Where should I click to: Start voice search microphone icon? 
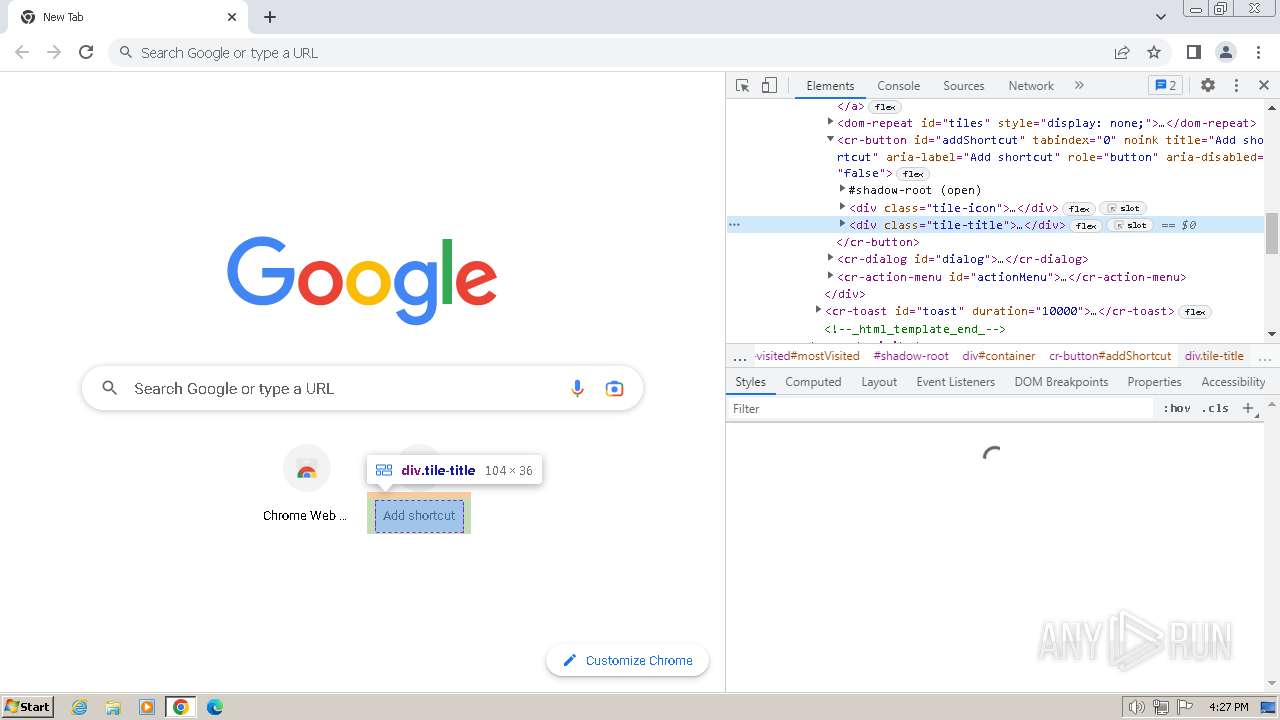577,388
